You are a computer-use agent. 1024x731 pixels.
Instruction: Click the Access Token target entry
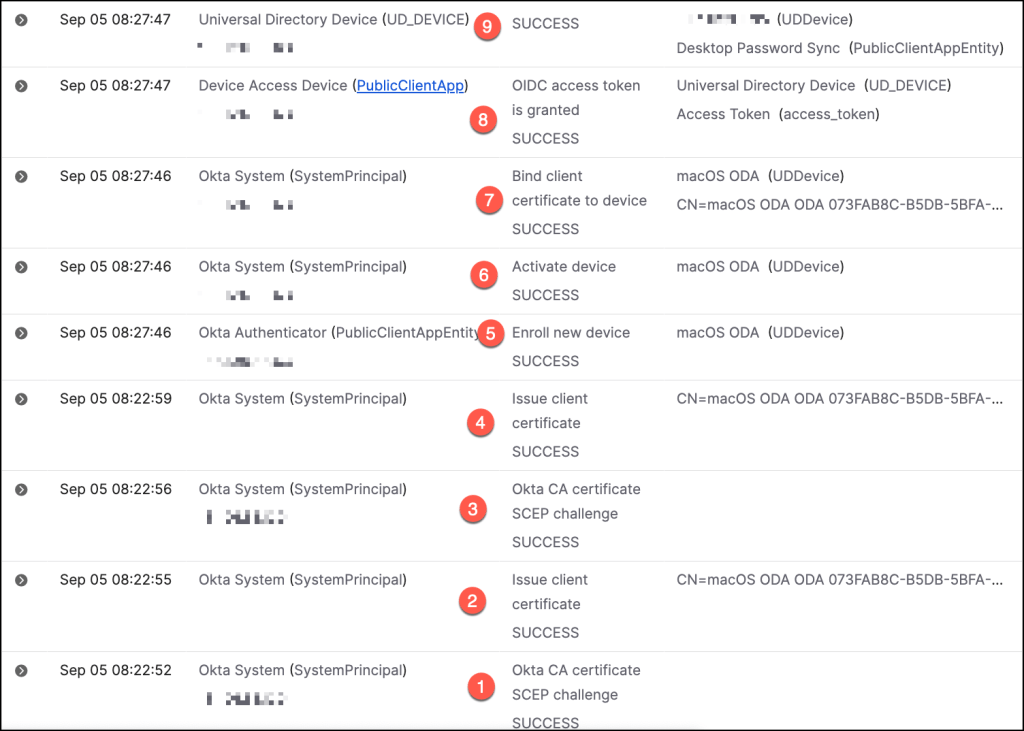coord(723,114)
